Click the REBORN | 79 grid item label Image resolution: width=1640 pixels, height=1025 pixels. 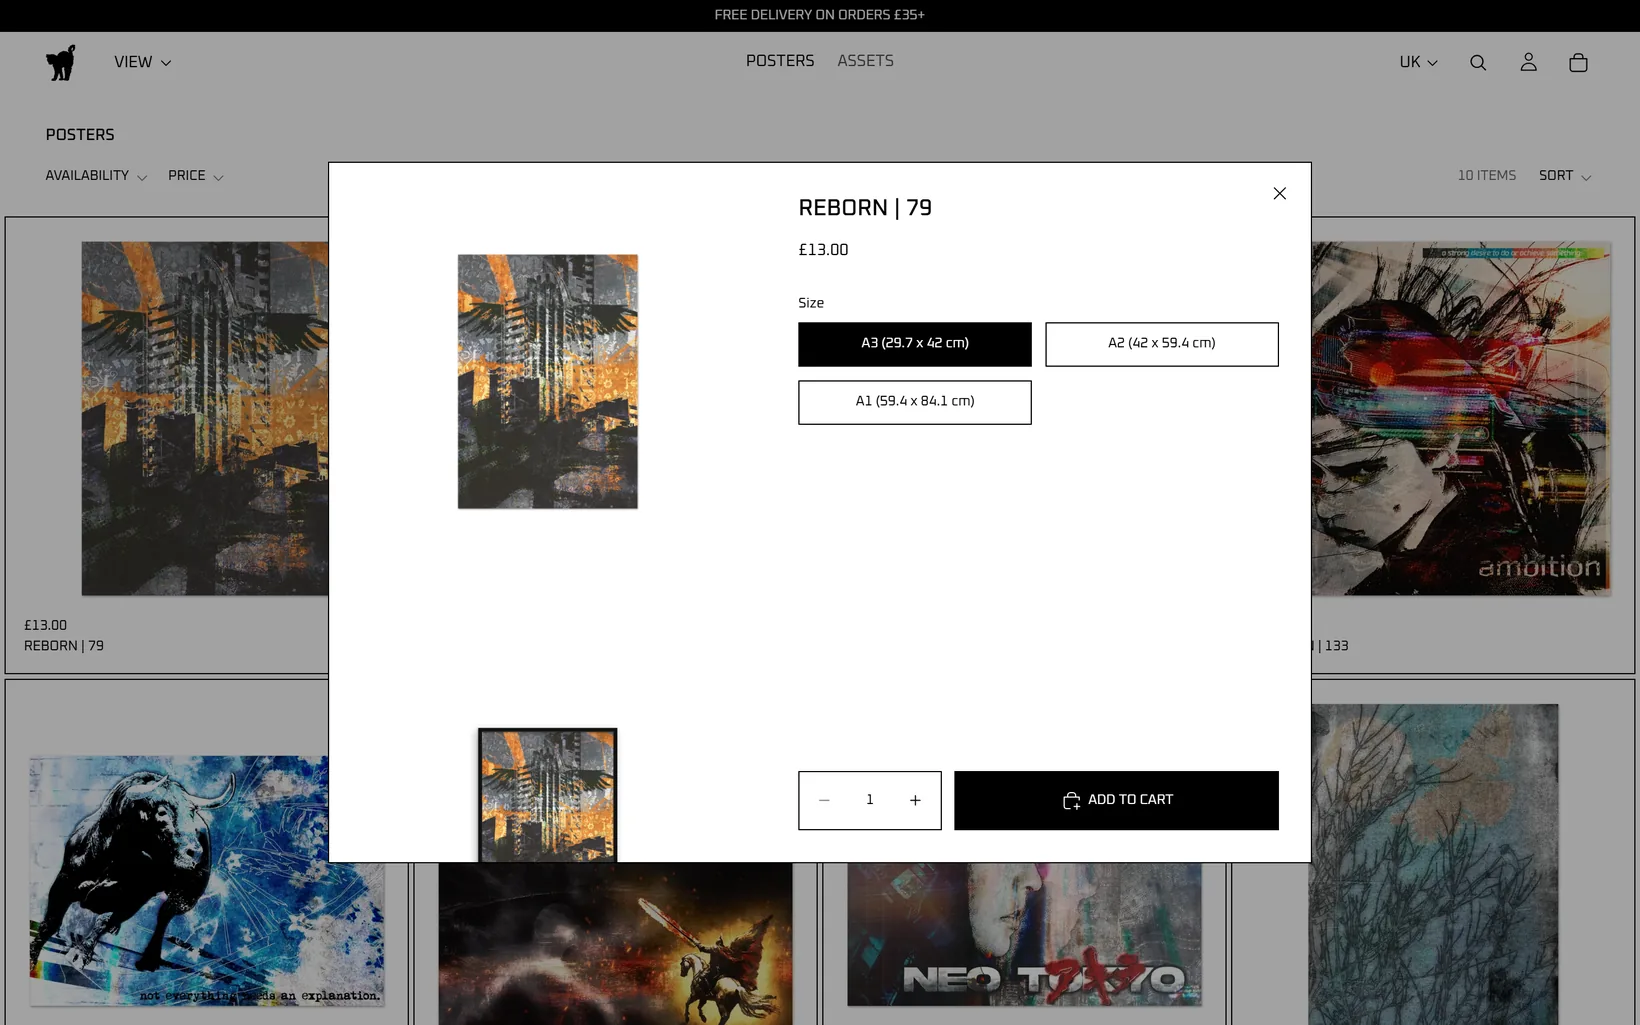point(64,646)
